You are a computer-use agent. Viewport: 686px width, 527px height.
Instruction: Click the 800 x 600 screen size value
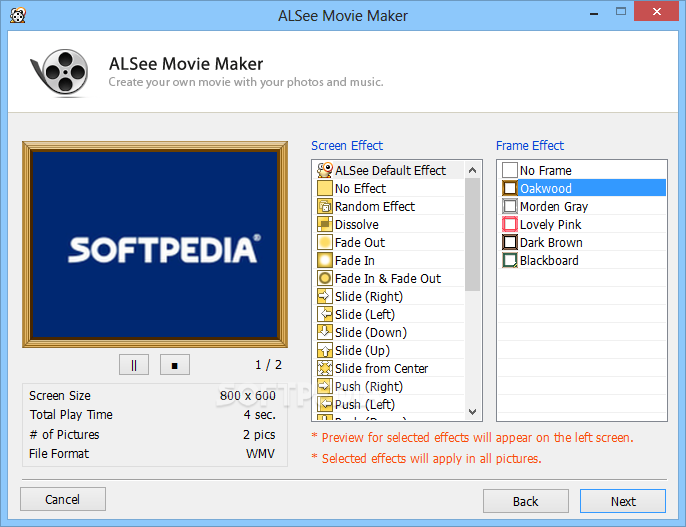tap(248, 395)
